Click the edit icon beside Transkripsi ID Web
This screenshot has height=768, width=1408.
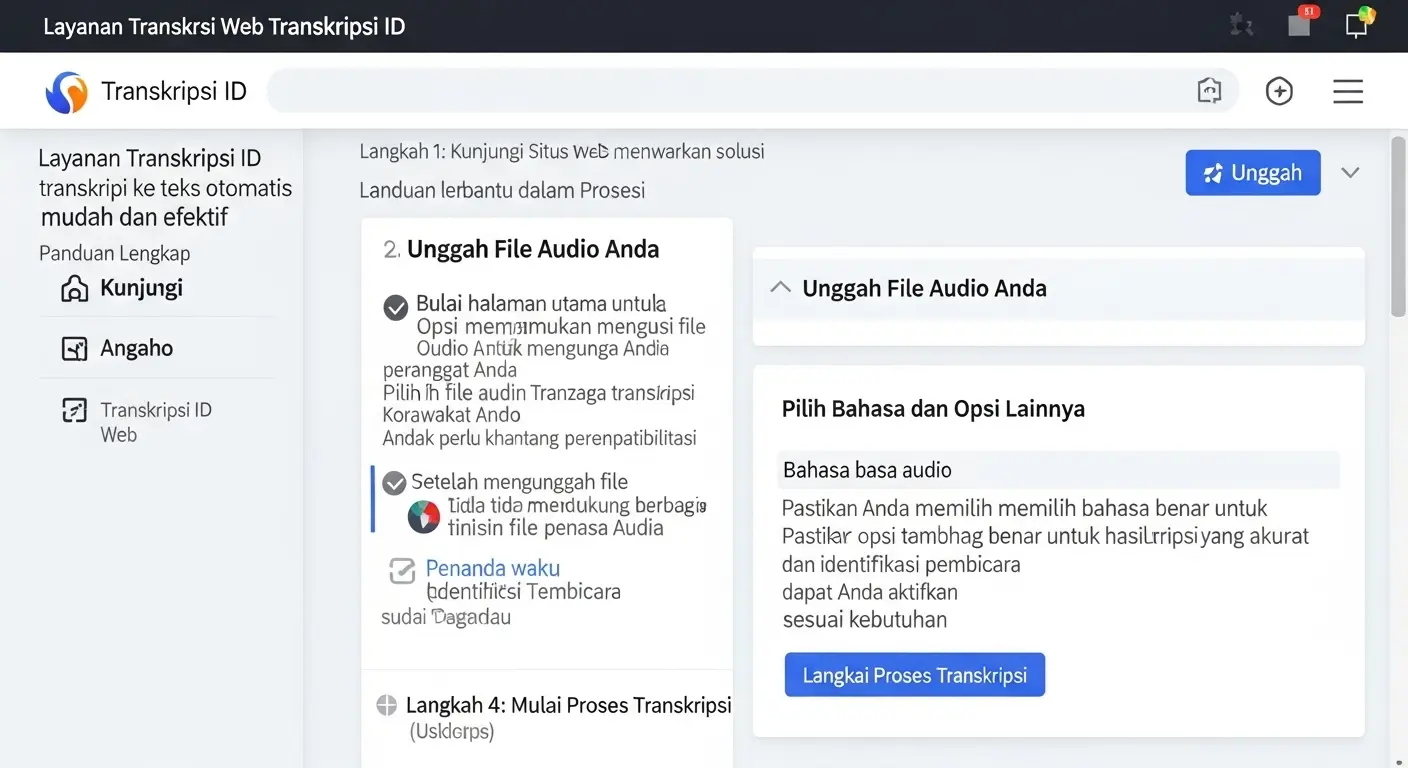pyautogui.click(x=74, y=410)
